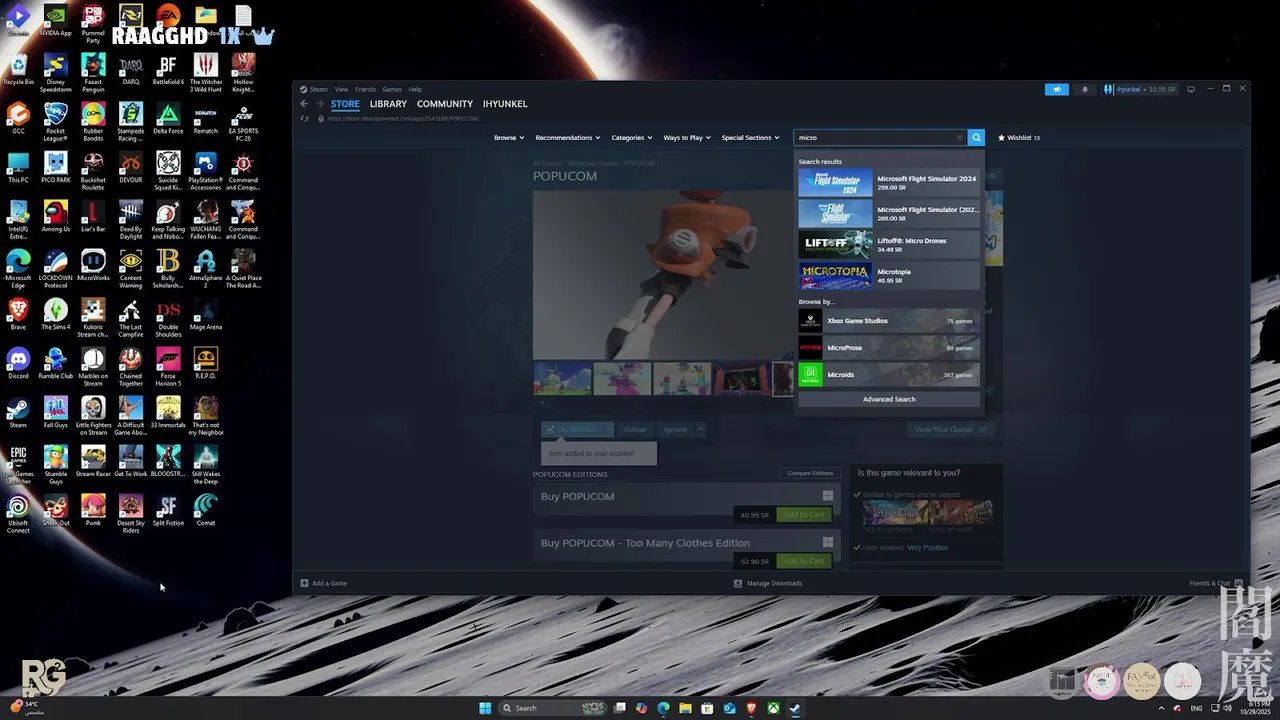This screenshot has width=1280, height=720.
Task: Select Microsoft Flight Simulator 2024 result
Action: point(889,183)
